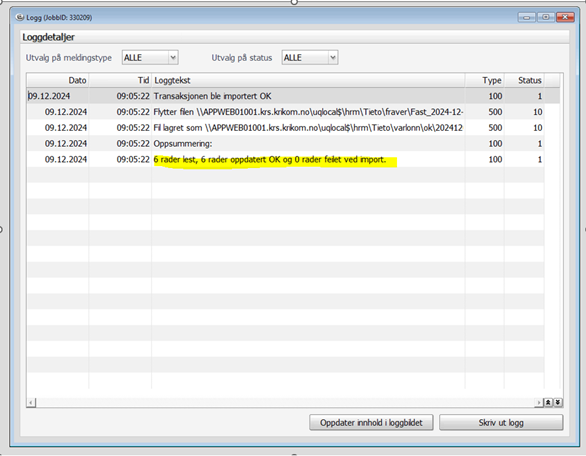Click the Logg window title icon
Image resolution: width=586 pixels, height=456 pixels.
pyautogui.click(x=20, y=17)
